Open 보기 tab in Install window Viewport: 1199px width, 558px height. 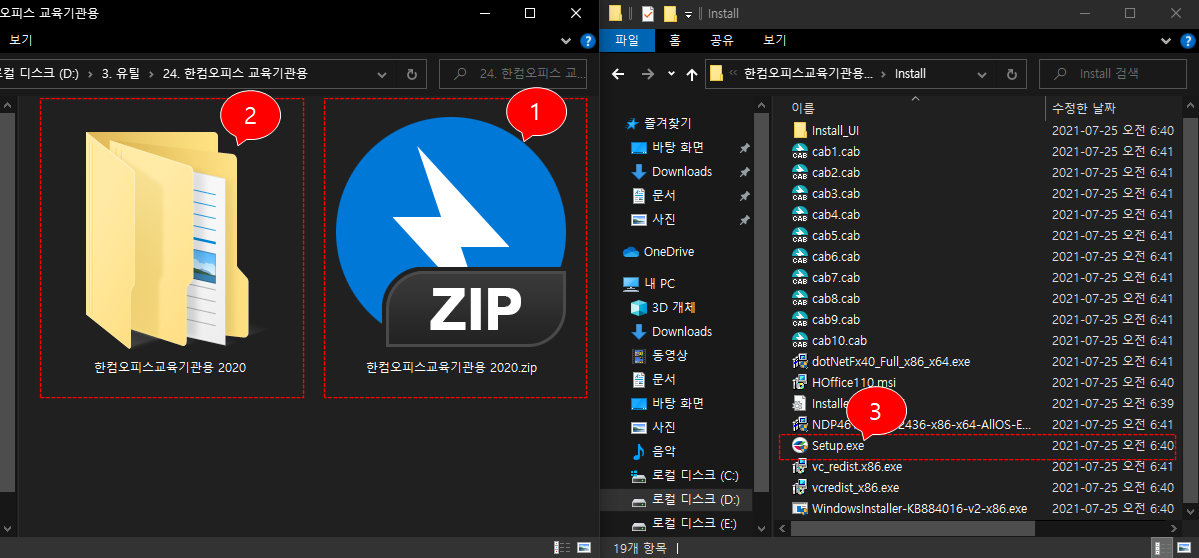[x=775, y=41]
